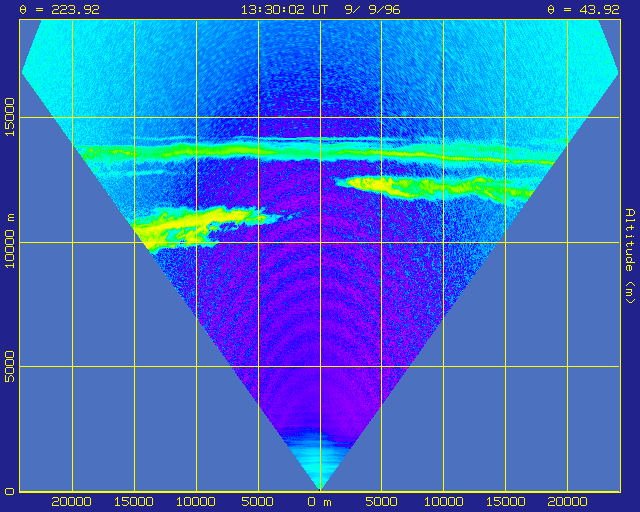
Task: Click horizontal-axis 5000 label right of 0 m
Action: [381, 502]
